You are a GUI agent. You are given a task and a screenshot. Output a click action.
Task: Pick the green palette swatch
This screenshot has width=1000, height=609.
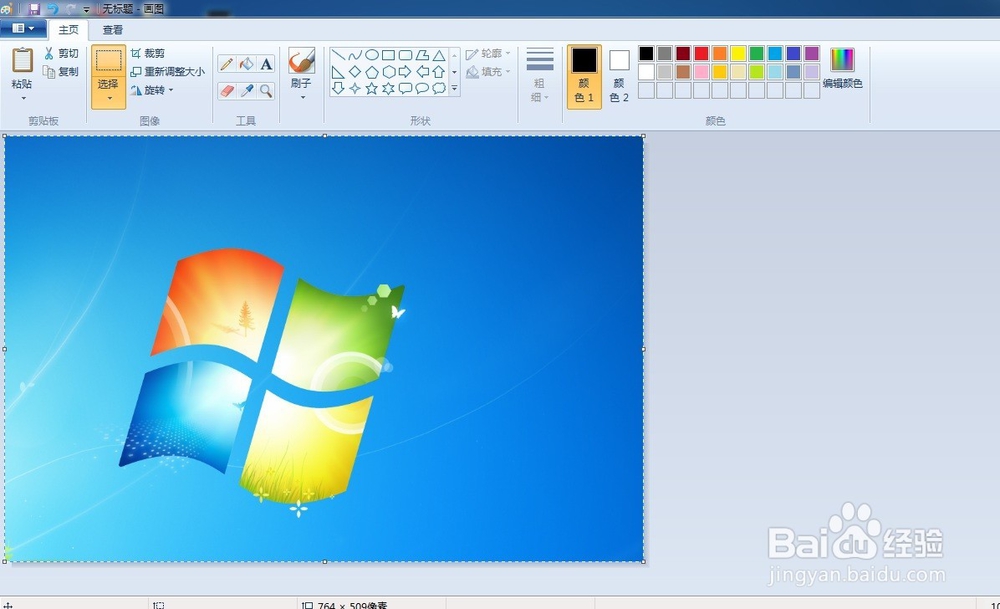click(x=757, y=54)
